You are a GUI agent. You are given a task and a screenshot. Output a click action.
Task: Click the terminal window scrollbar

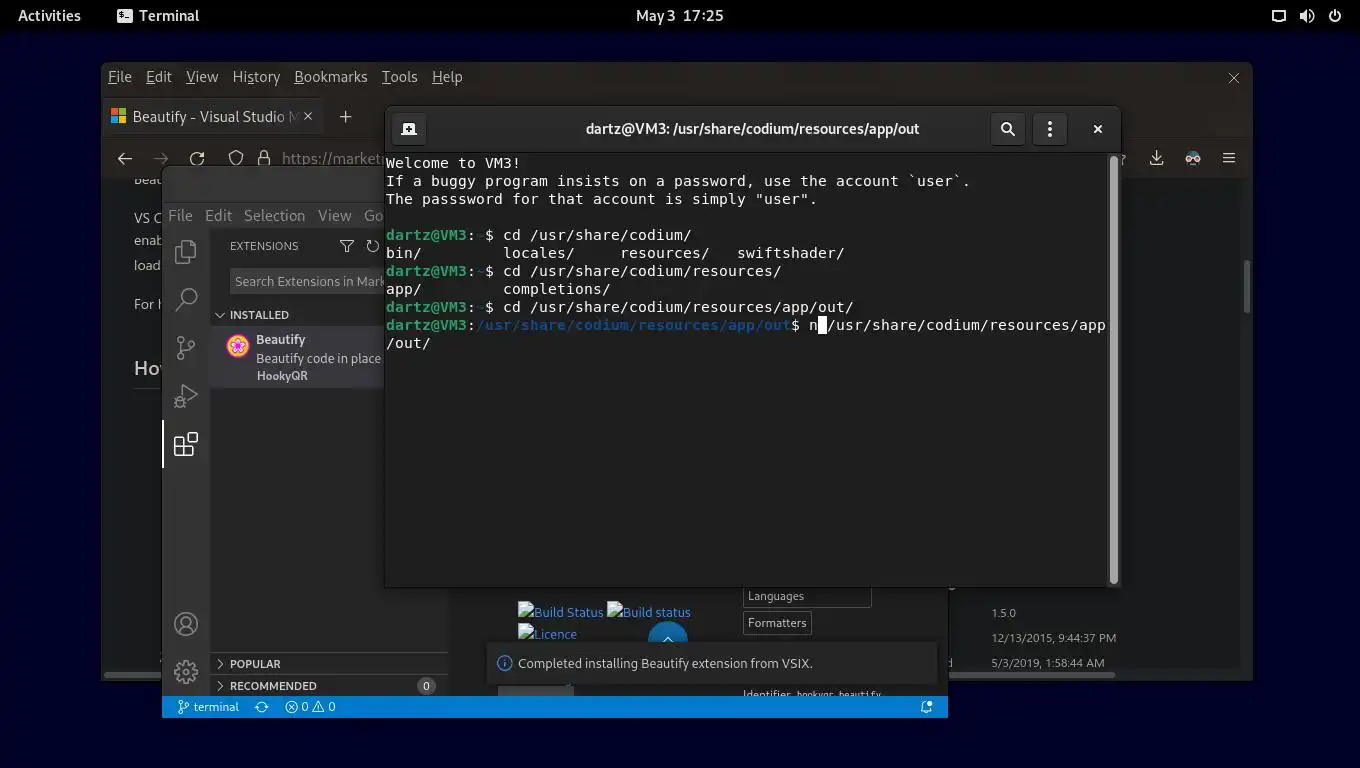[x=1114, y=370]
